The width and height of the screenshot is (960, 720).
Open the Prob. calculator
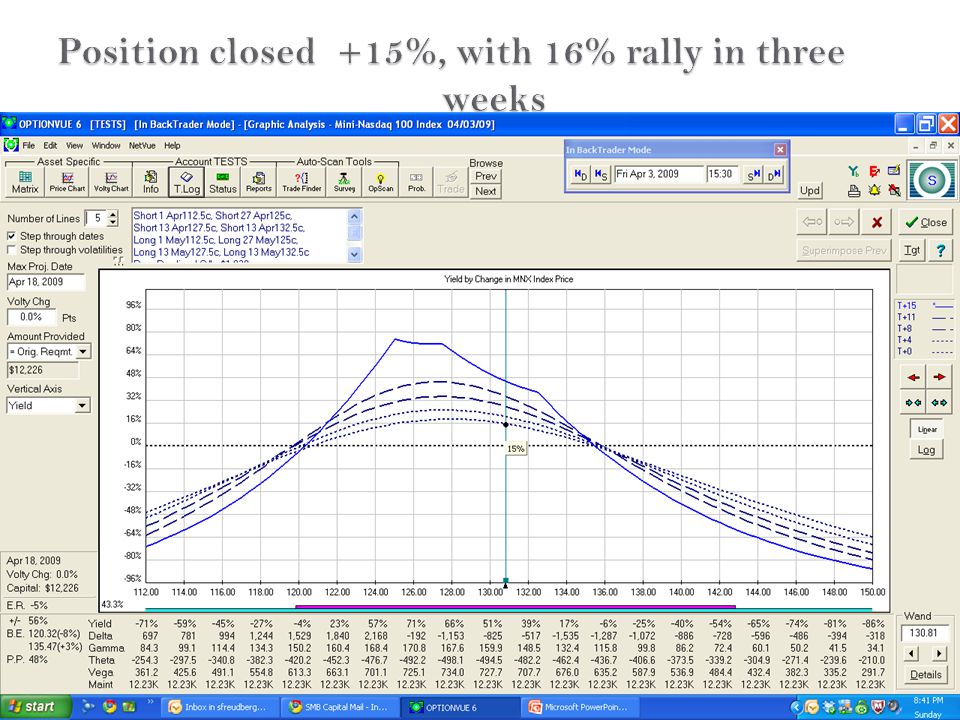(416, 182)
